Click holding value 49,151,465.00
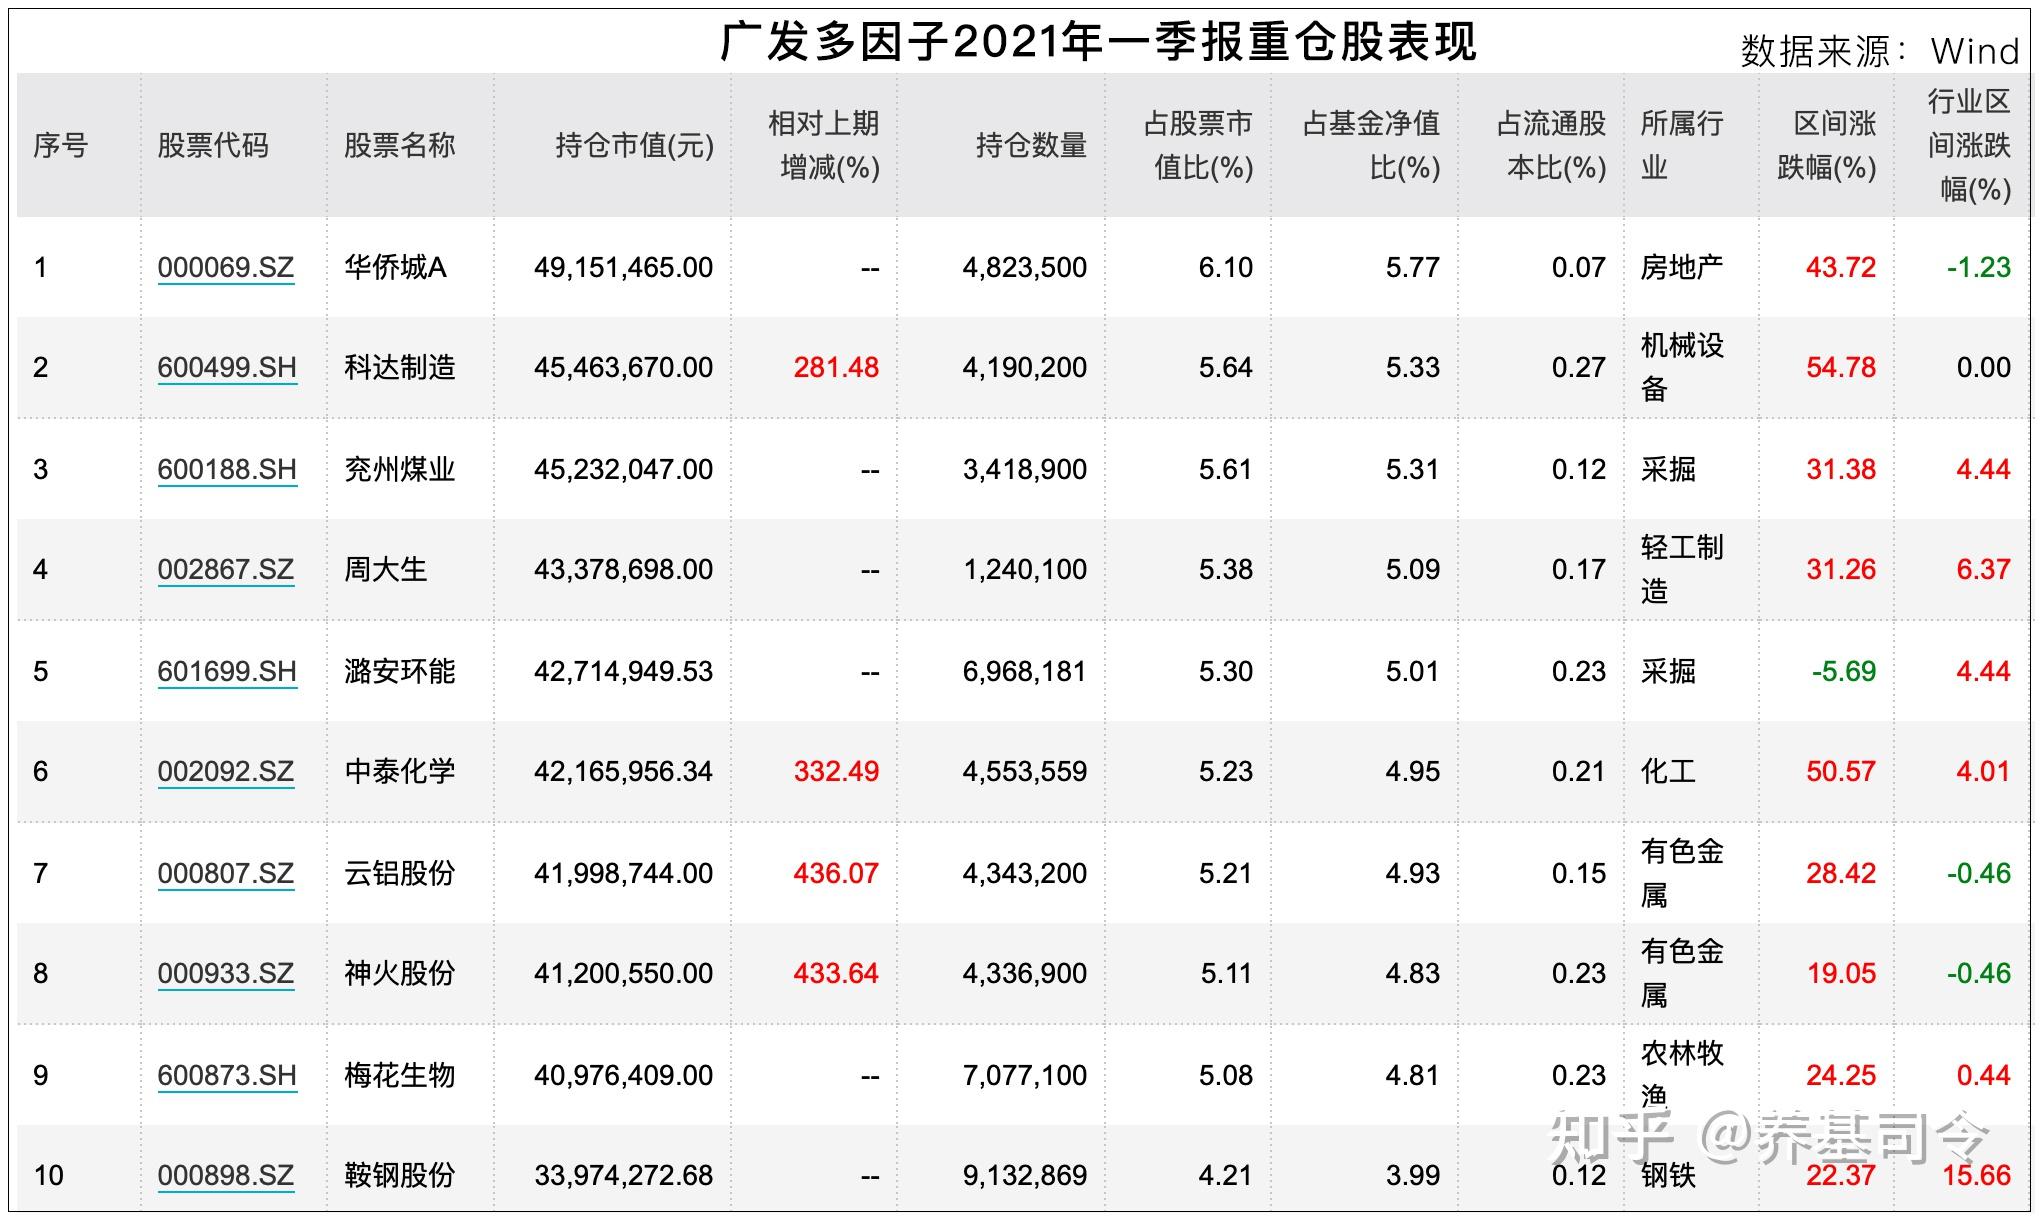Screen dimensions: 2041x1219 coord(624,268)
